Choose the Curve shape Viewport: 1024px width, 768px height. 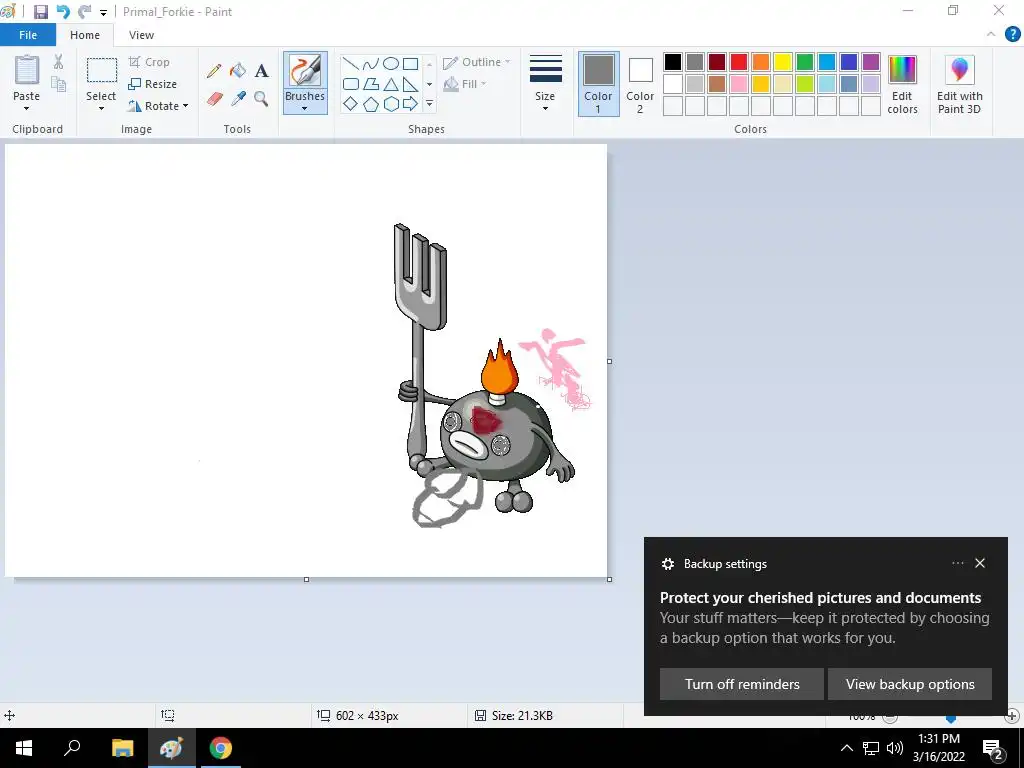371,63
